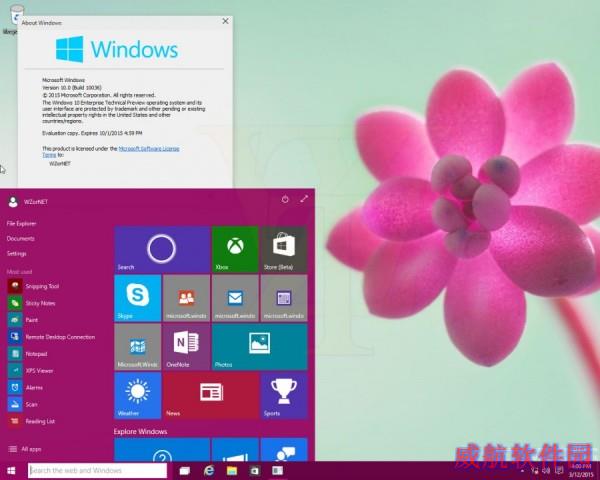Click the Search the web and Windows box
Screen dimensions: 600x480
click(98, 470)
